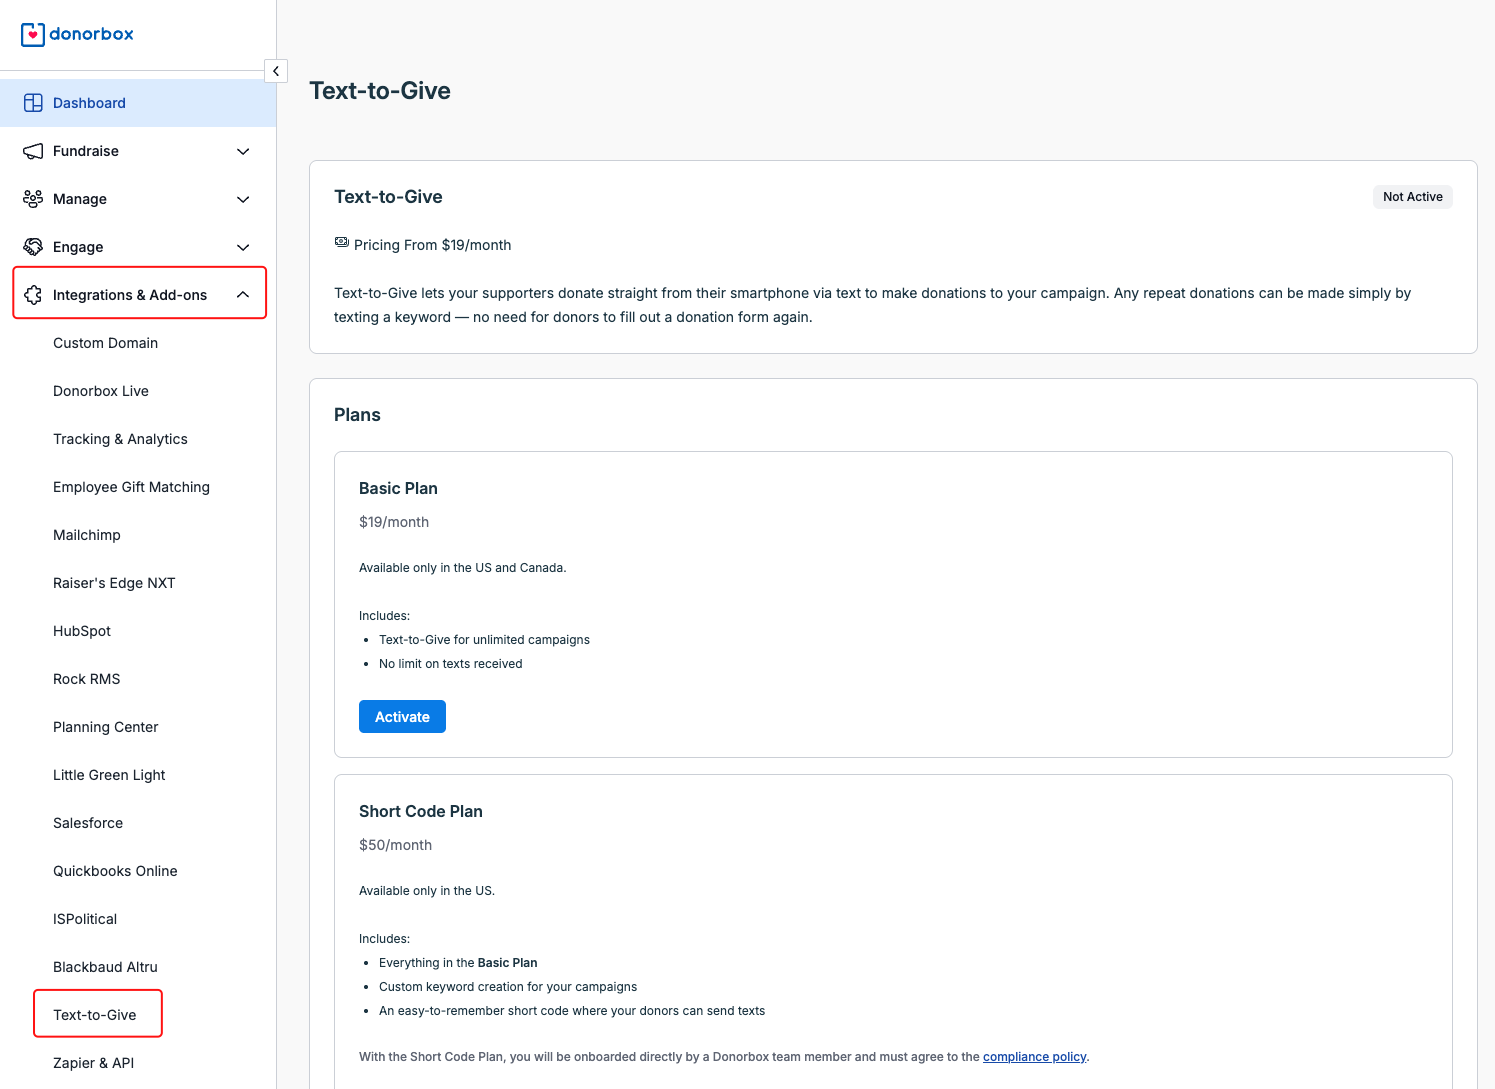
Task: Open Blackbaud Altru integration
Action: [x=105, y=967]
